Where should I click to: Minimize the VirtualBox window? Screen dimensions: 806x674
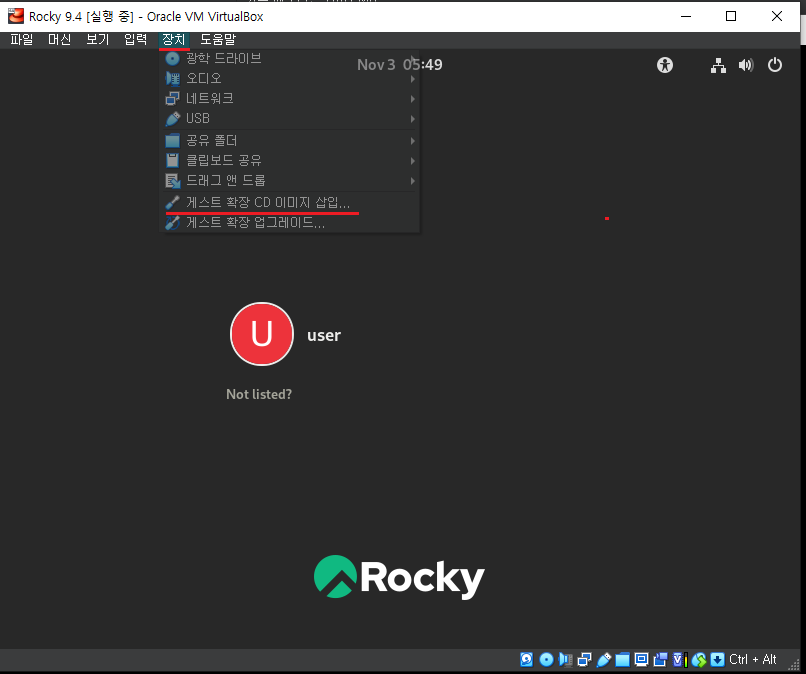pos(686,16)
